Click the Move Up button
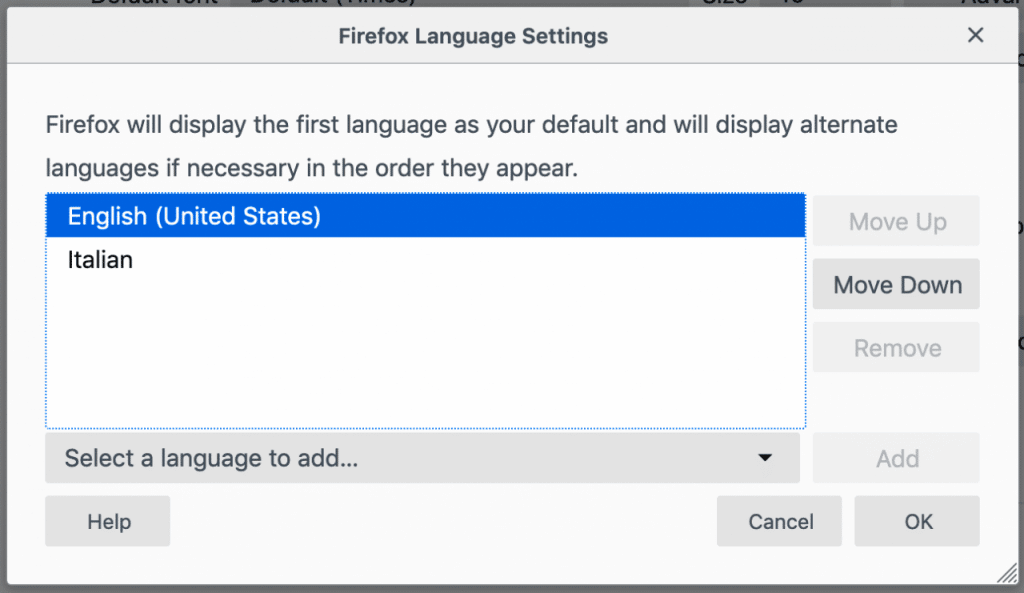1024x593 pixels. pyautogui.click(x=896, y=221)
